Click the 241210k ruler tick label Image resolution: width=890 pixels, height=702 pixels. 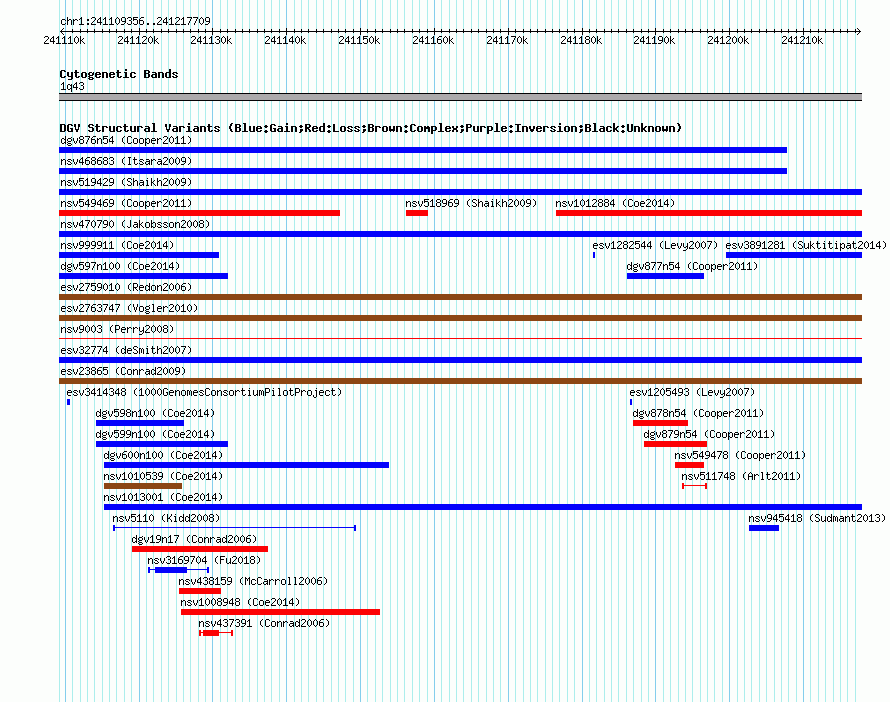coord(802,40)
